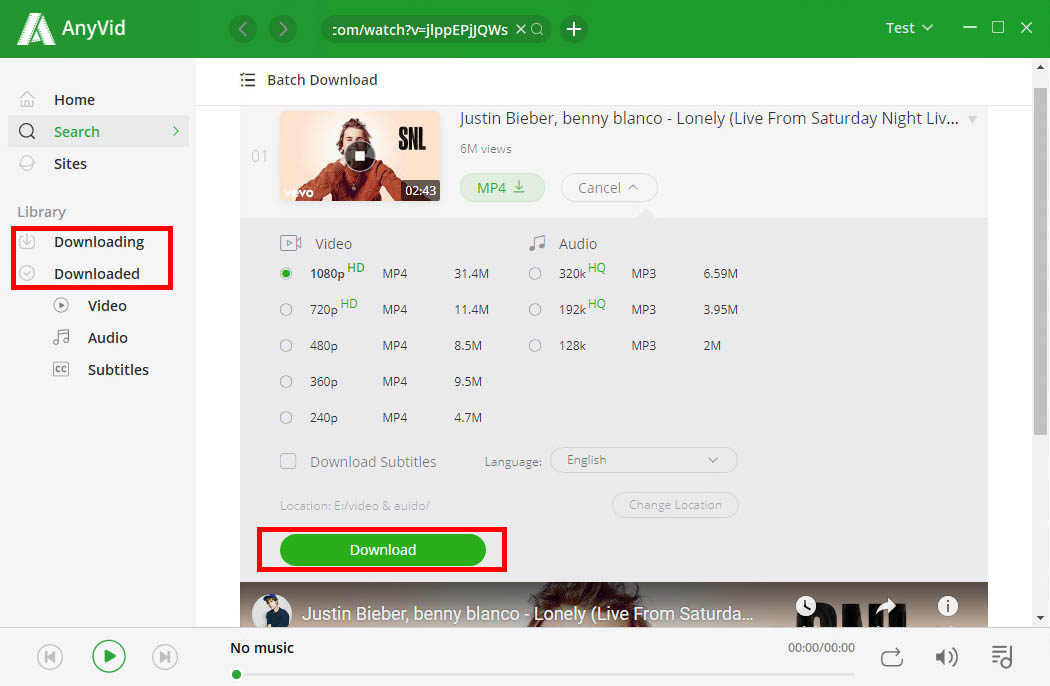Select the 720p HD MP4 video option
The width and height of the screenshot is (1050, 686).
tap(286, 310)
